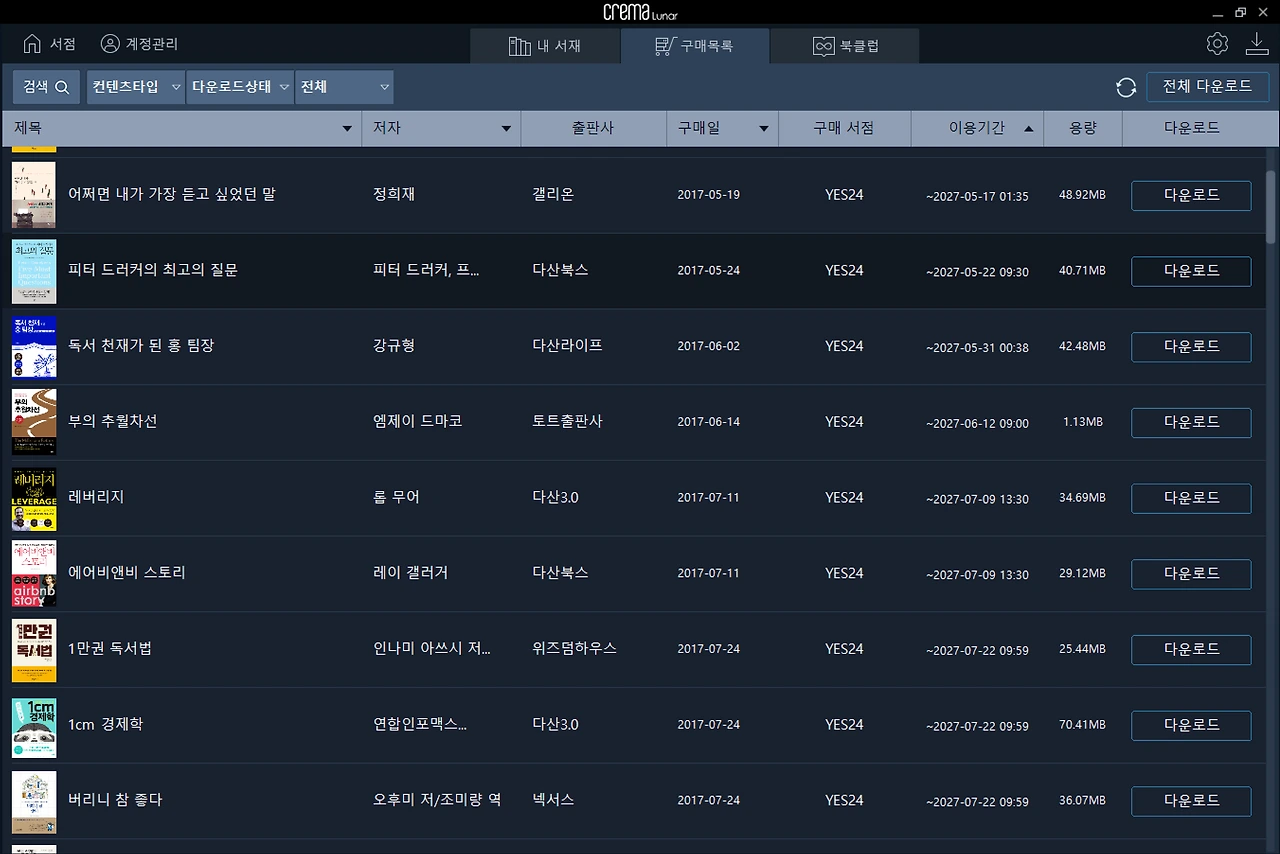Select cover thumbnail of 부의 추월차선
Screen dimensions: 1280x854
[34, 422]
